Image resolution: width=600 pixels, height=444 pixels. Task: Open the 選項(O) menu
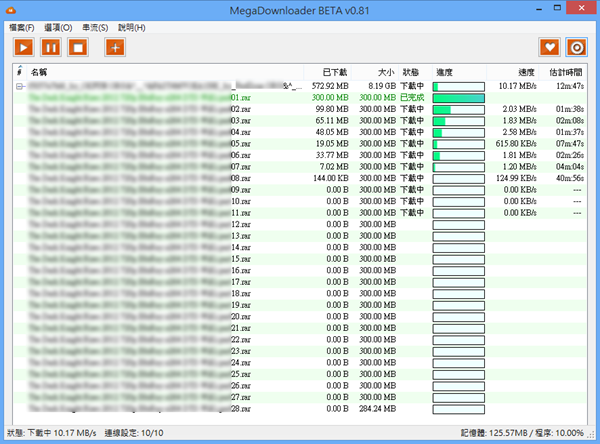coord(59,27)
